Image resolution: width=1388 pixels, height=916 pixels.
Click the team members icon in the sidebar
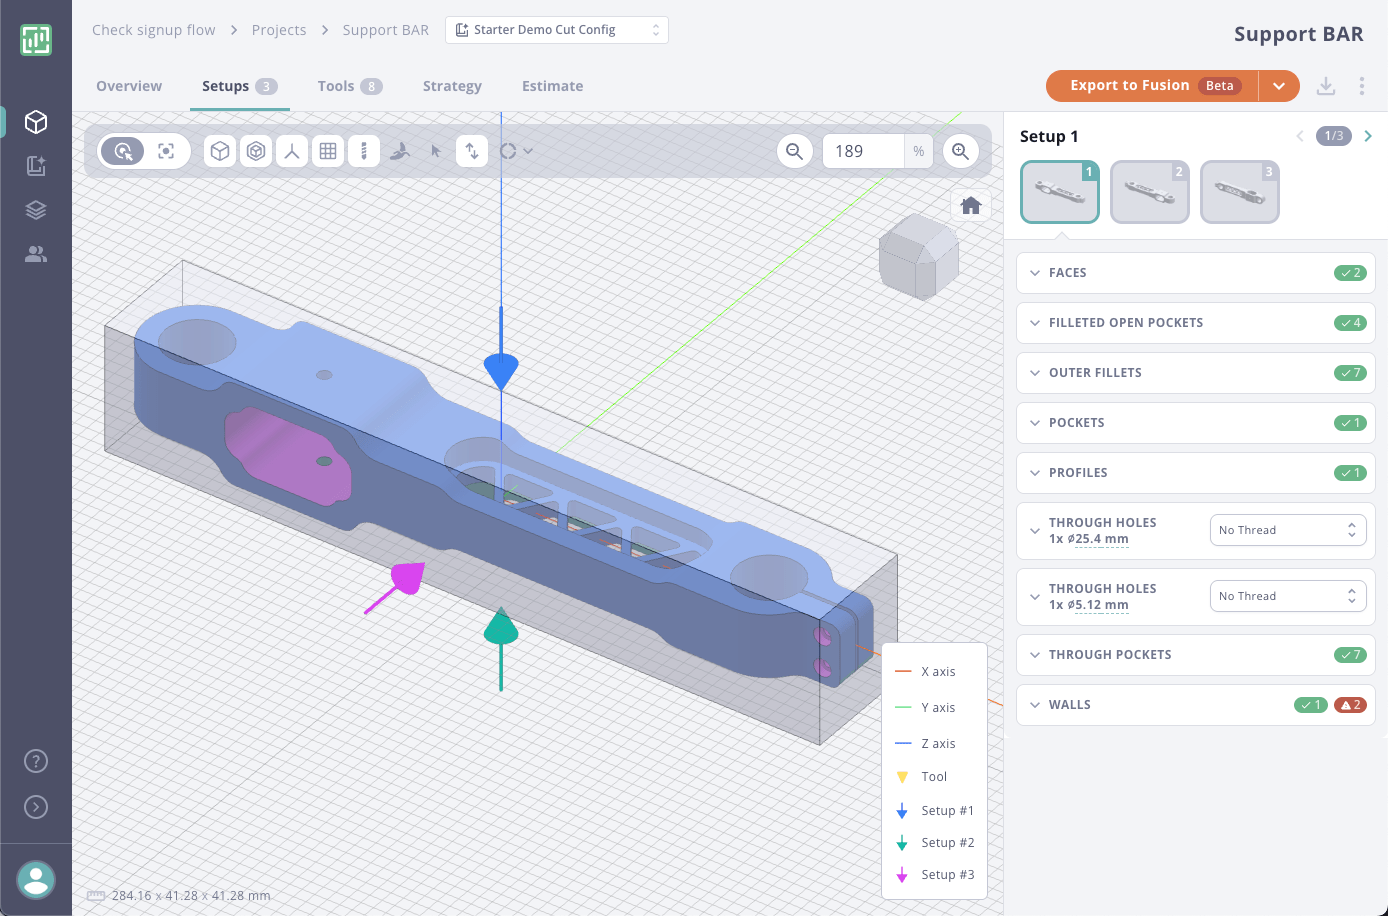pos(35,254)
